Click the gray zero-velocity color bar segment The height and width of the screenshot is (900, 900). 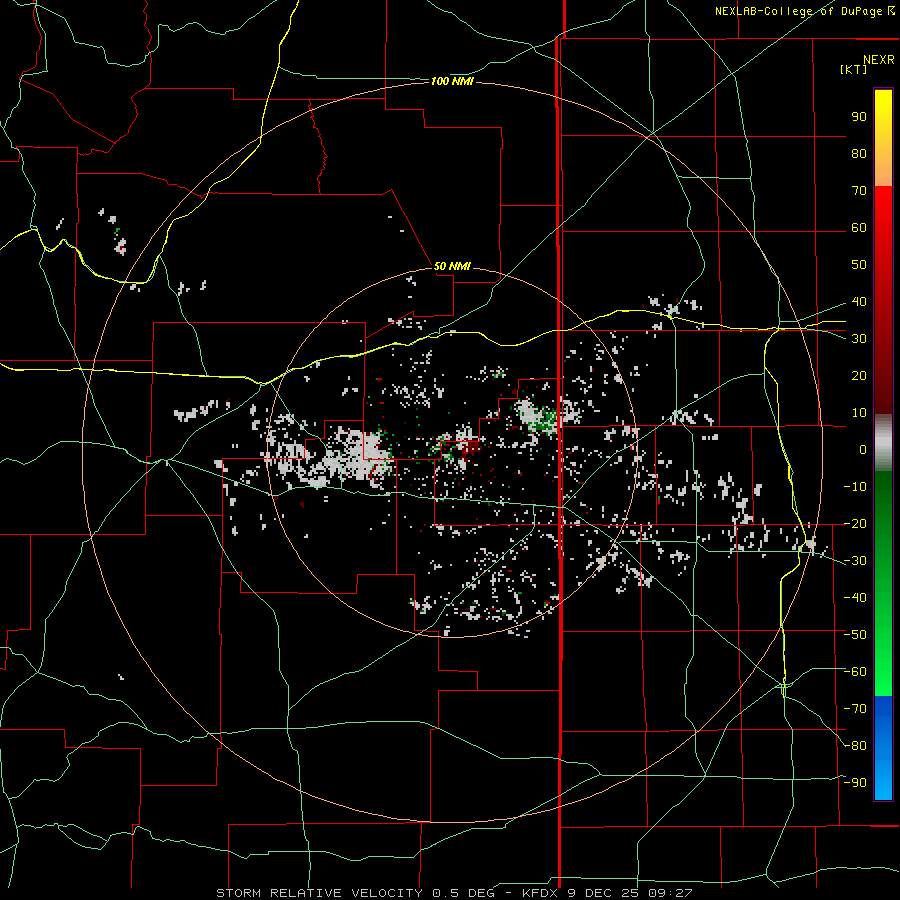coord(883,443)
